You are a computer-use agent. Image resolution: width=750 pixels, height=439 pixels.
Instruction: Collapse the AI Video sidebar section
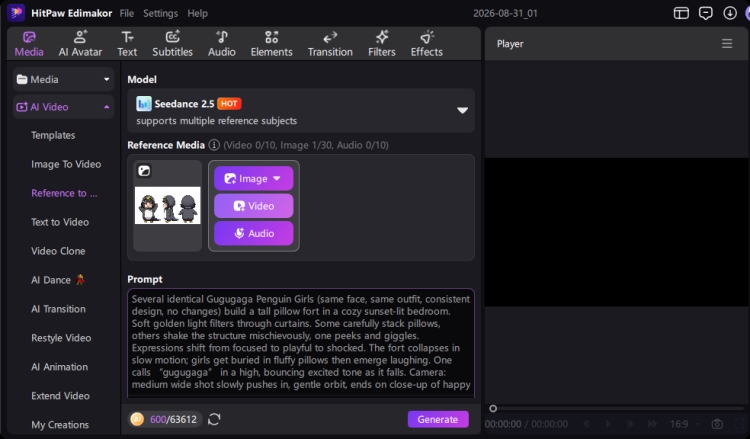(x=64, y=107)
